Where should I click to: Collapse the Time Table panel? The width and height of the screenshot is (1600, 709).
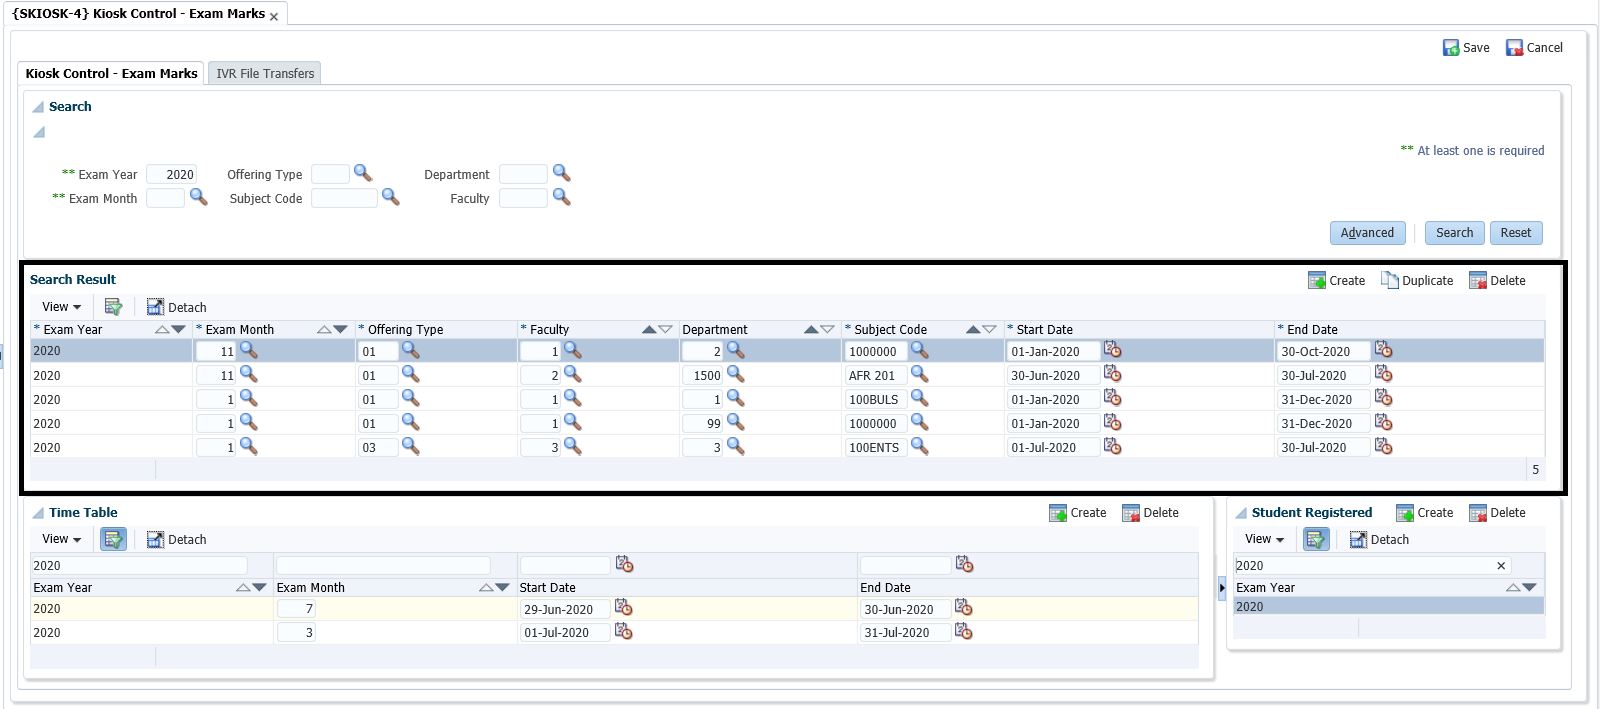38,513
